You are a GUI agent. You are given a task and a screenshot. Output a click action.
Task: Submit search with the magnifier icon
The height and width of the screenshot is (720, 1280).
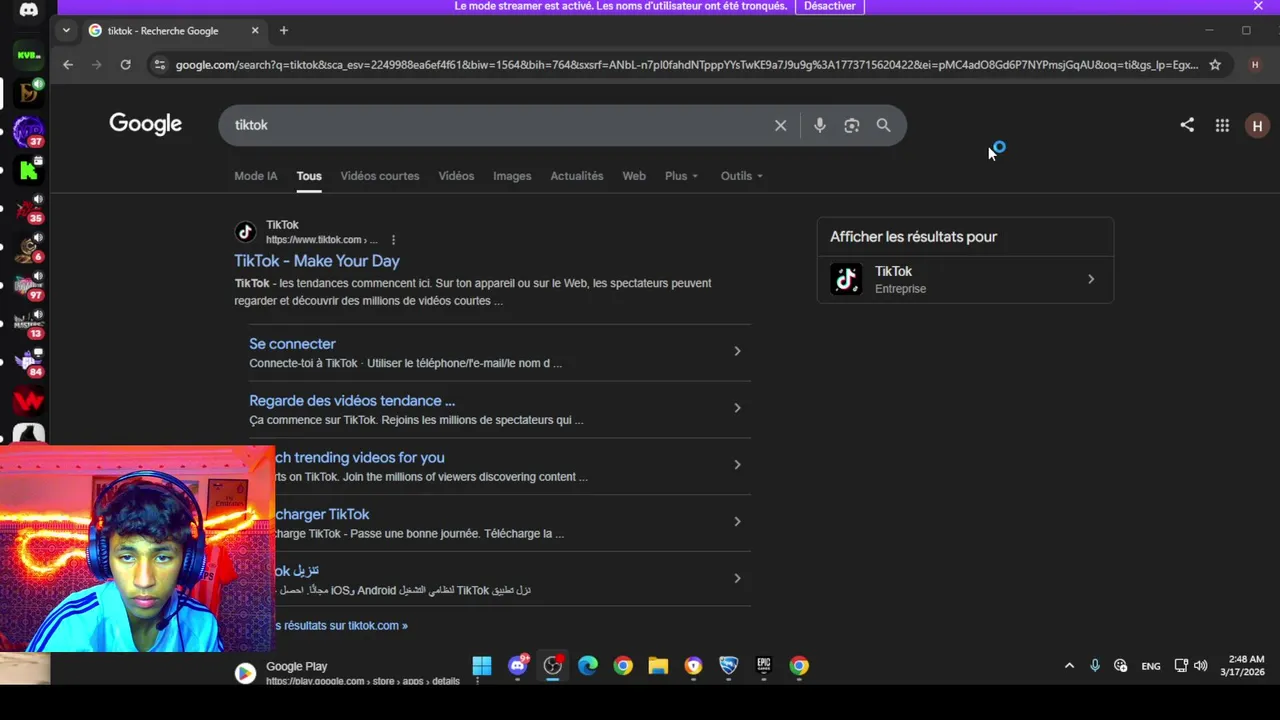click(883, 125)
